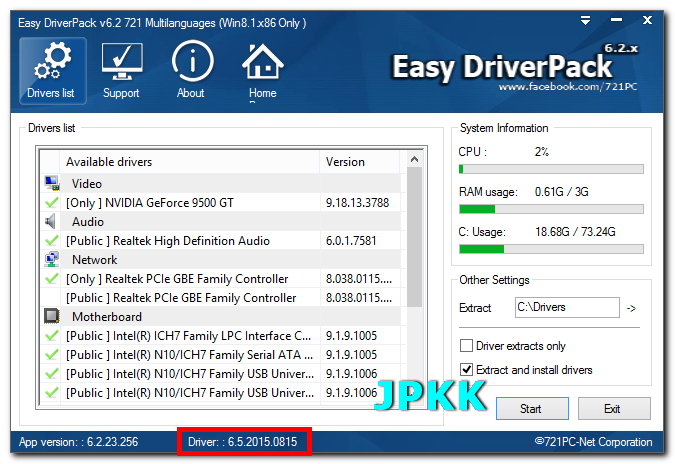Click App version 6.2.23.256 status text

(x=78, y=442)
